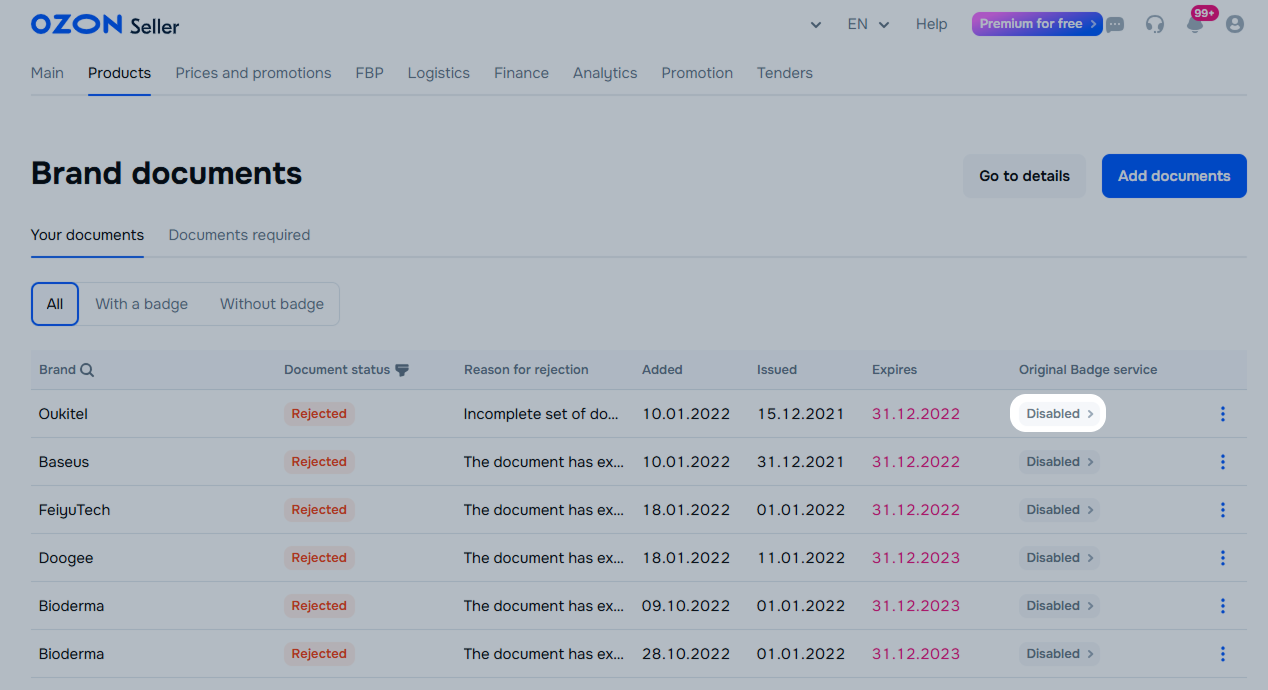
Task: Open the Finance menu item
Action: click(x=521, y=73)
